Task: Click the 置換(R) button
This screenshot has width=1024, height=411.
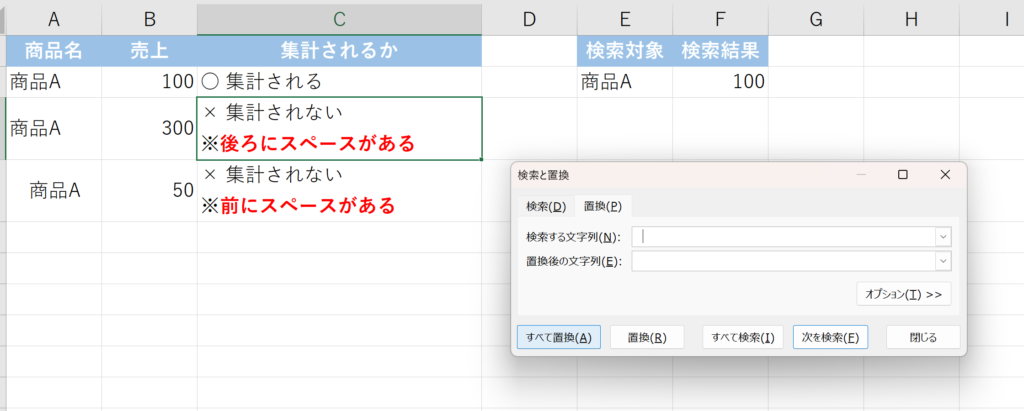Action: click(x=647, y=337)
